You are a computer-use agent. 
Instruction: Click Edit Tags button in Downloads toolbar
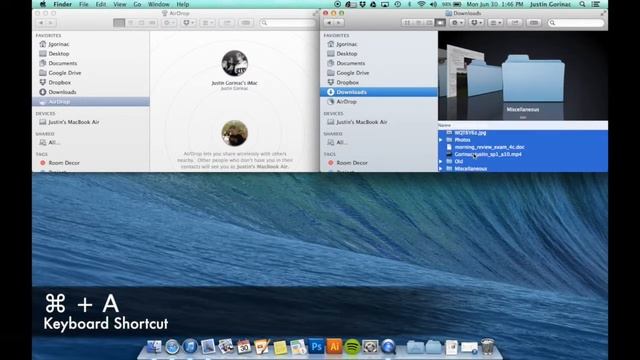[534, 23]
